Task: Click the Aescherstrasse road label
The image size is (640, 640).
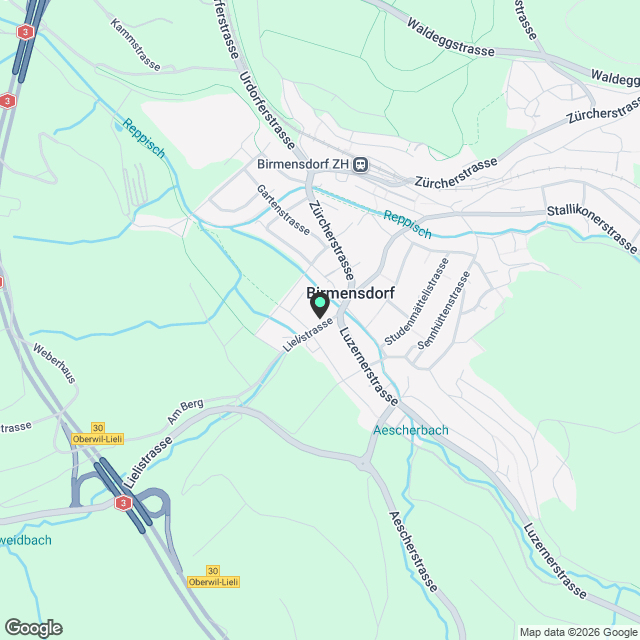Action: click(x=413, y=551)
